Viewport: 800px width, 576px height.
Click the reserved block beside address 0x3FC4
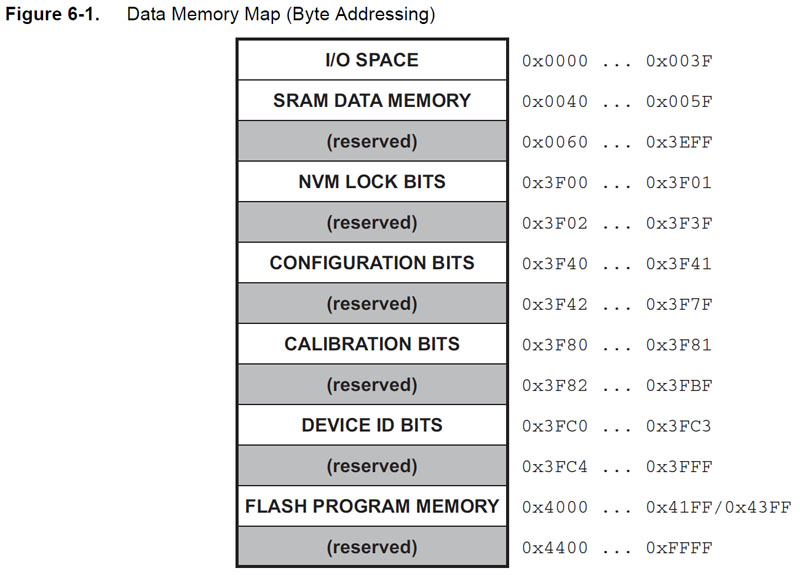372,466
